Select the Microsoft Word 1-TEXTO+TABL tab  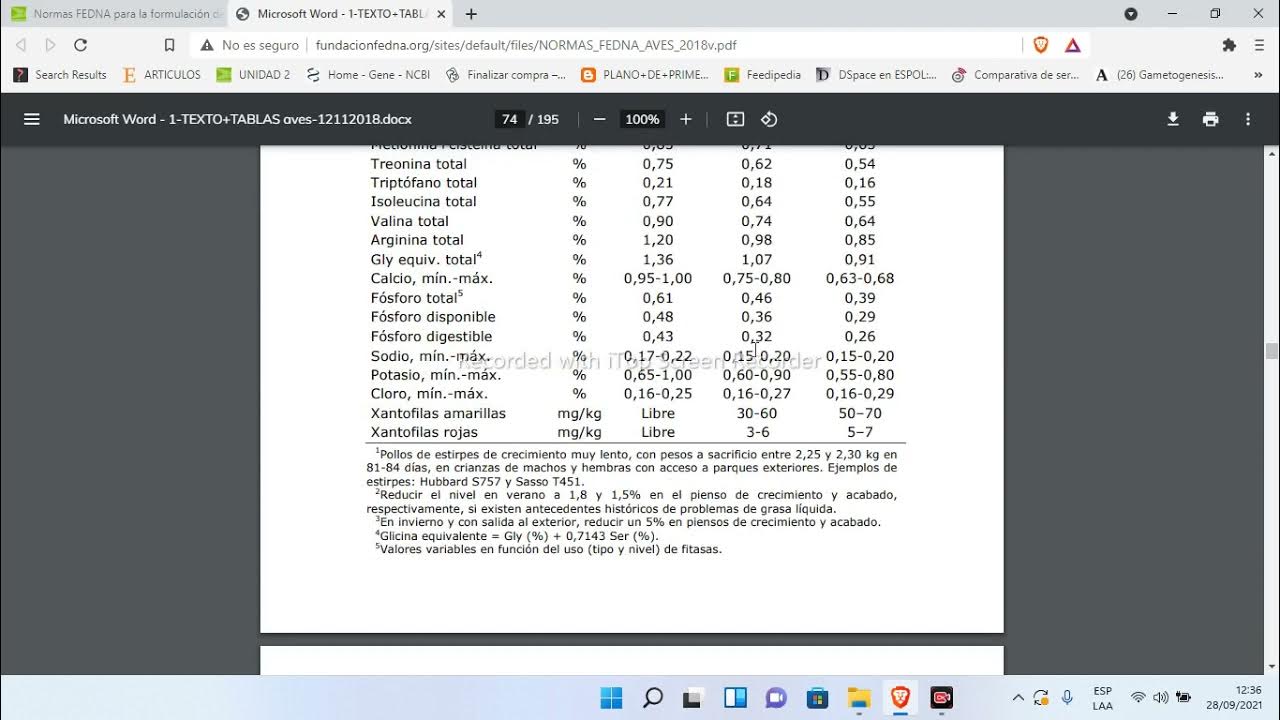click(341, 14)
